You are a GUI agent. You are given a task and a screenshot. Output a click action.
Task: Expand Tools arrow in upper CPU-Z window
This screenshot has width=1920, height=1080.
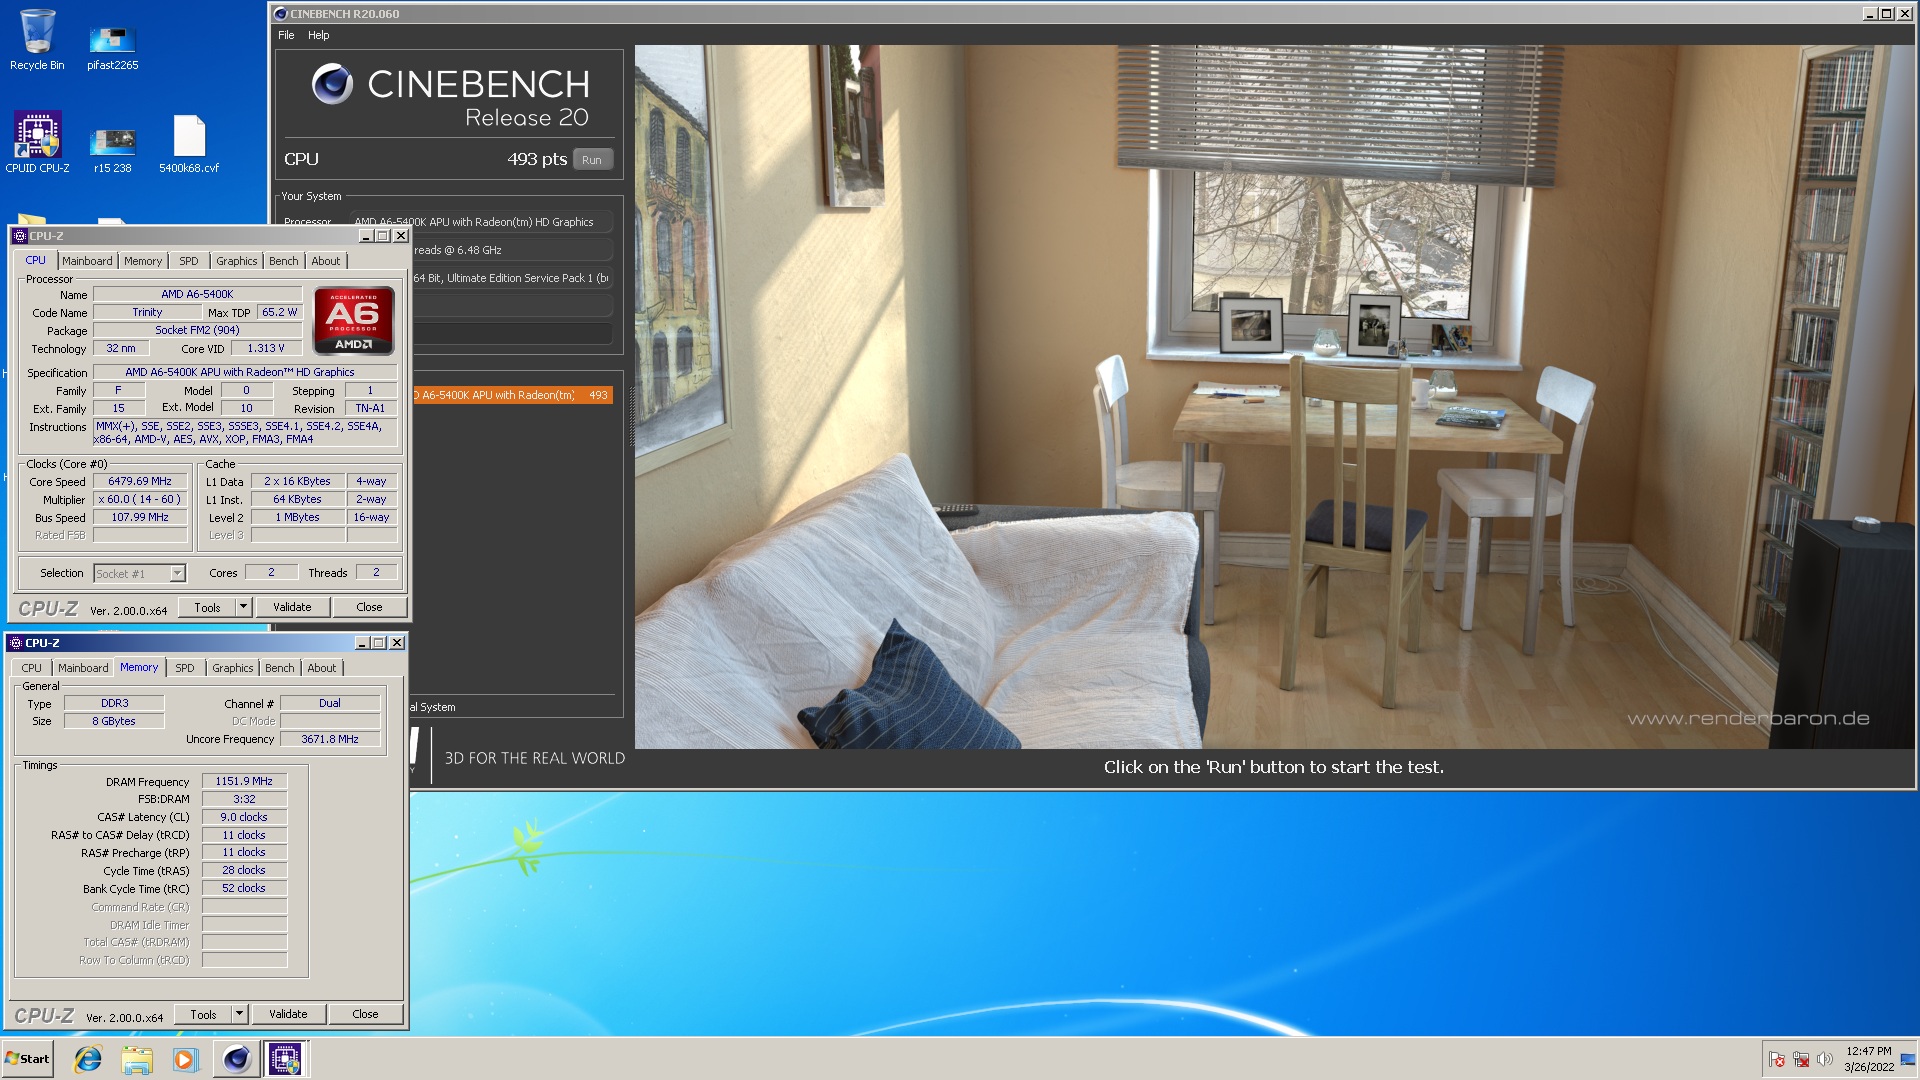[243, 607]
